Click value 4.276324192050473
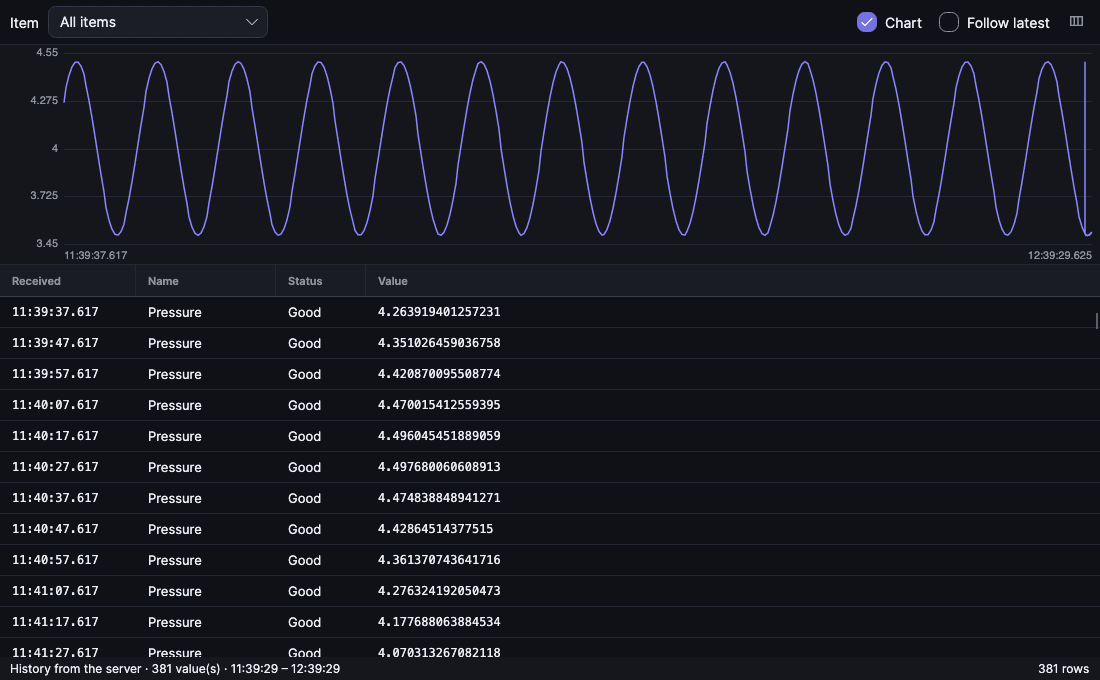This screenshot has width=1100, height=680. [439, 590]
